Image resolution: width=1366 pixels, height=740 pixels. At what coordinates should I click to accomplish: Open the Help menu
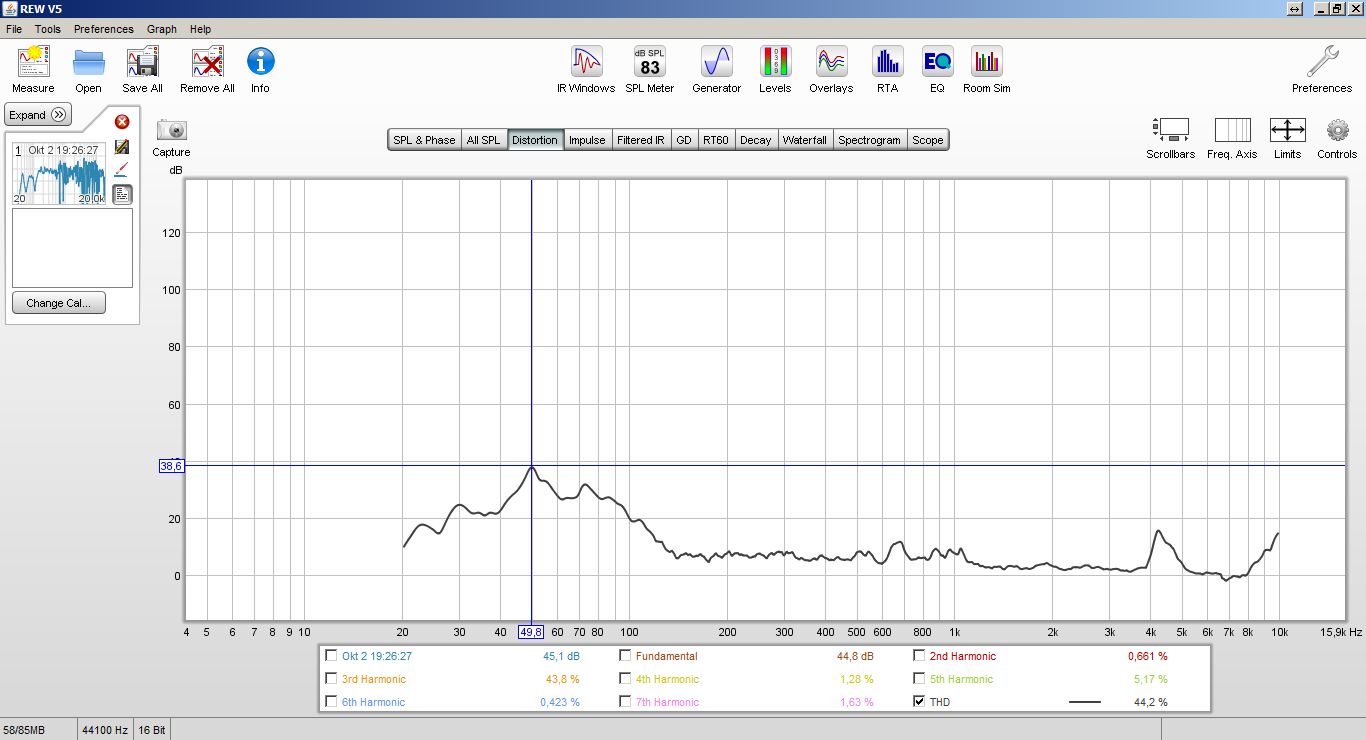click(x=200, y=29)
